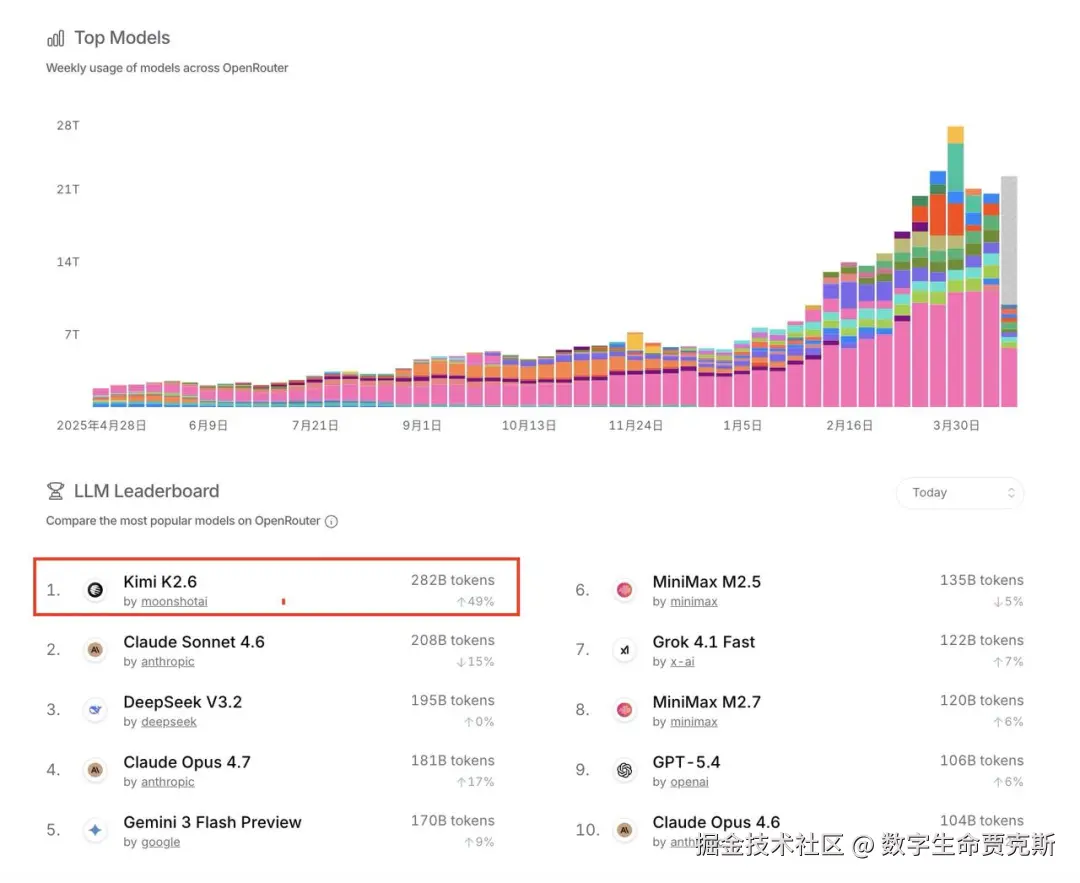Select the Kimi K2.6 model name

point(160,582)
